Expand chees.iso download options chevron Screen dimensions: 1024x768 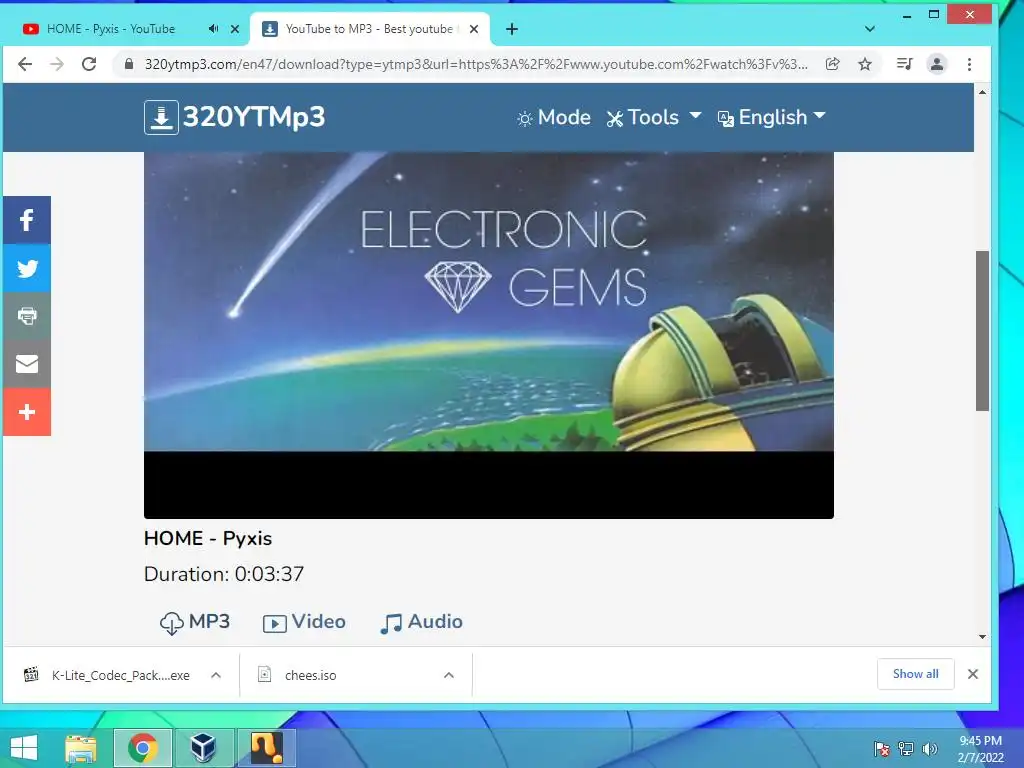point(449,675)
